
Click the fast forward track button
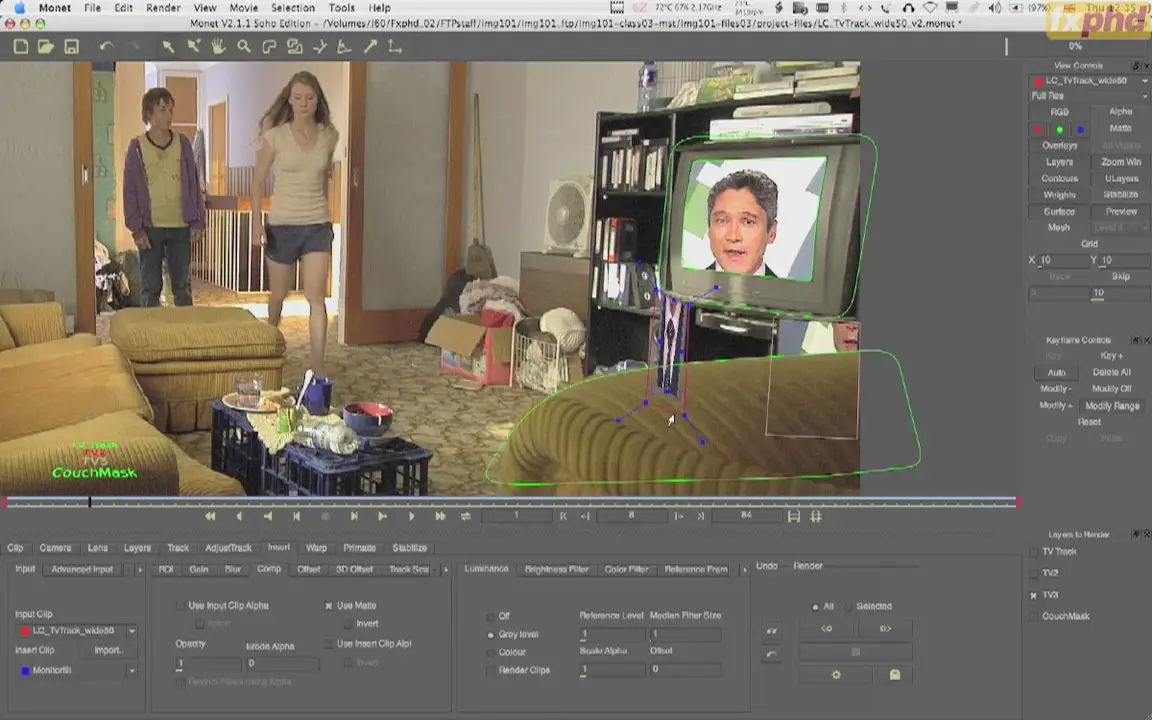click(440, 516)
